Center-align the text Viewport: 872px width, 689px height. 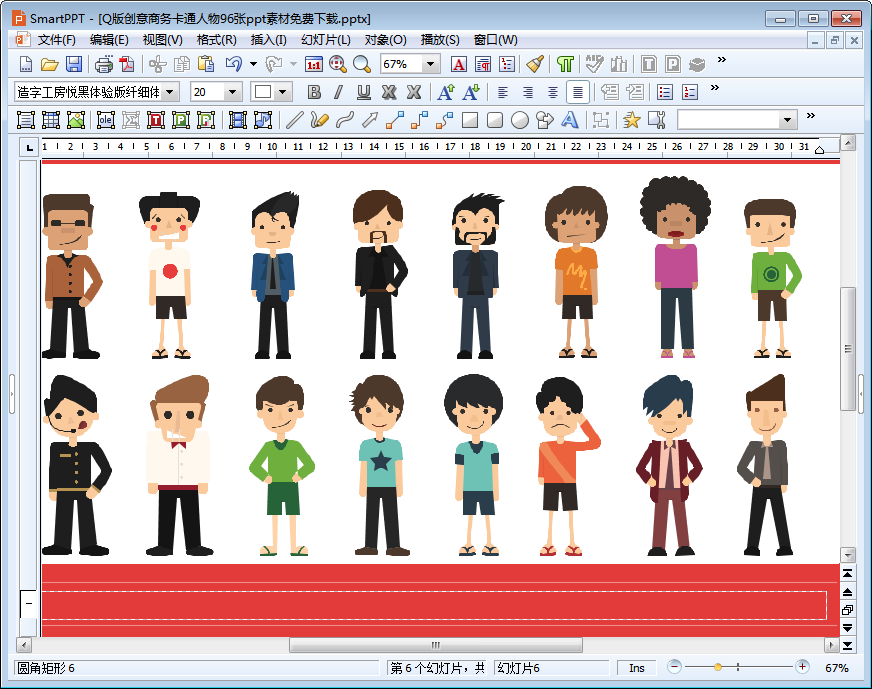(553, 92)
